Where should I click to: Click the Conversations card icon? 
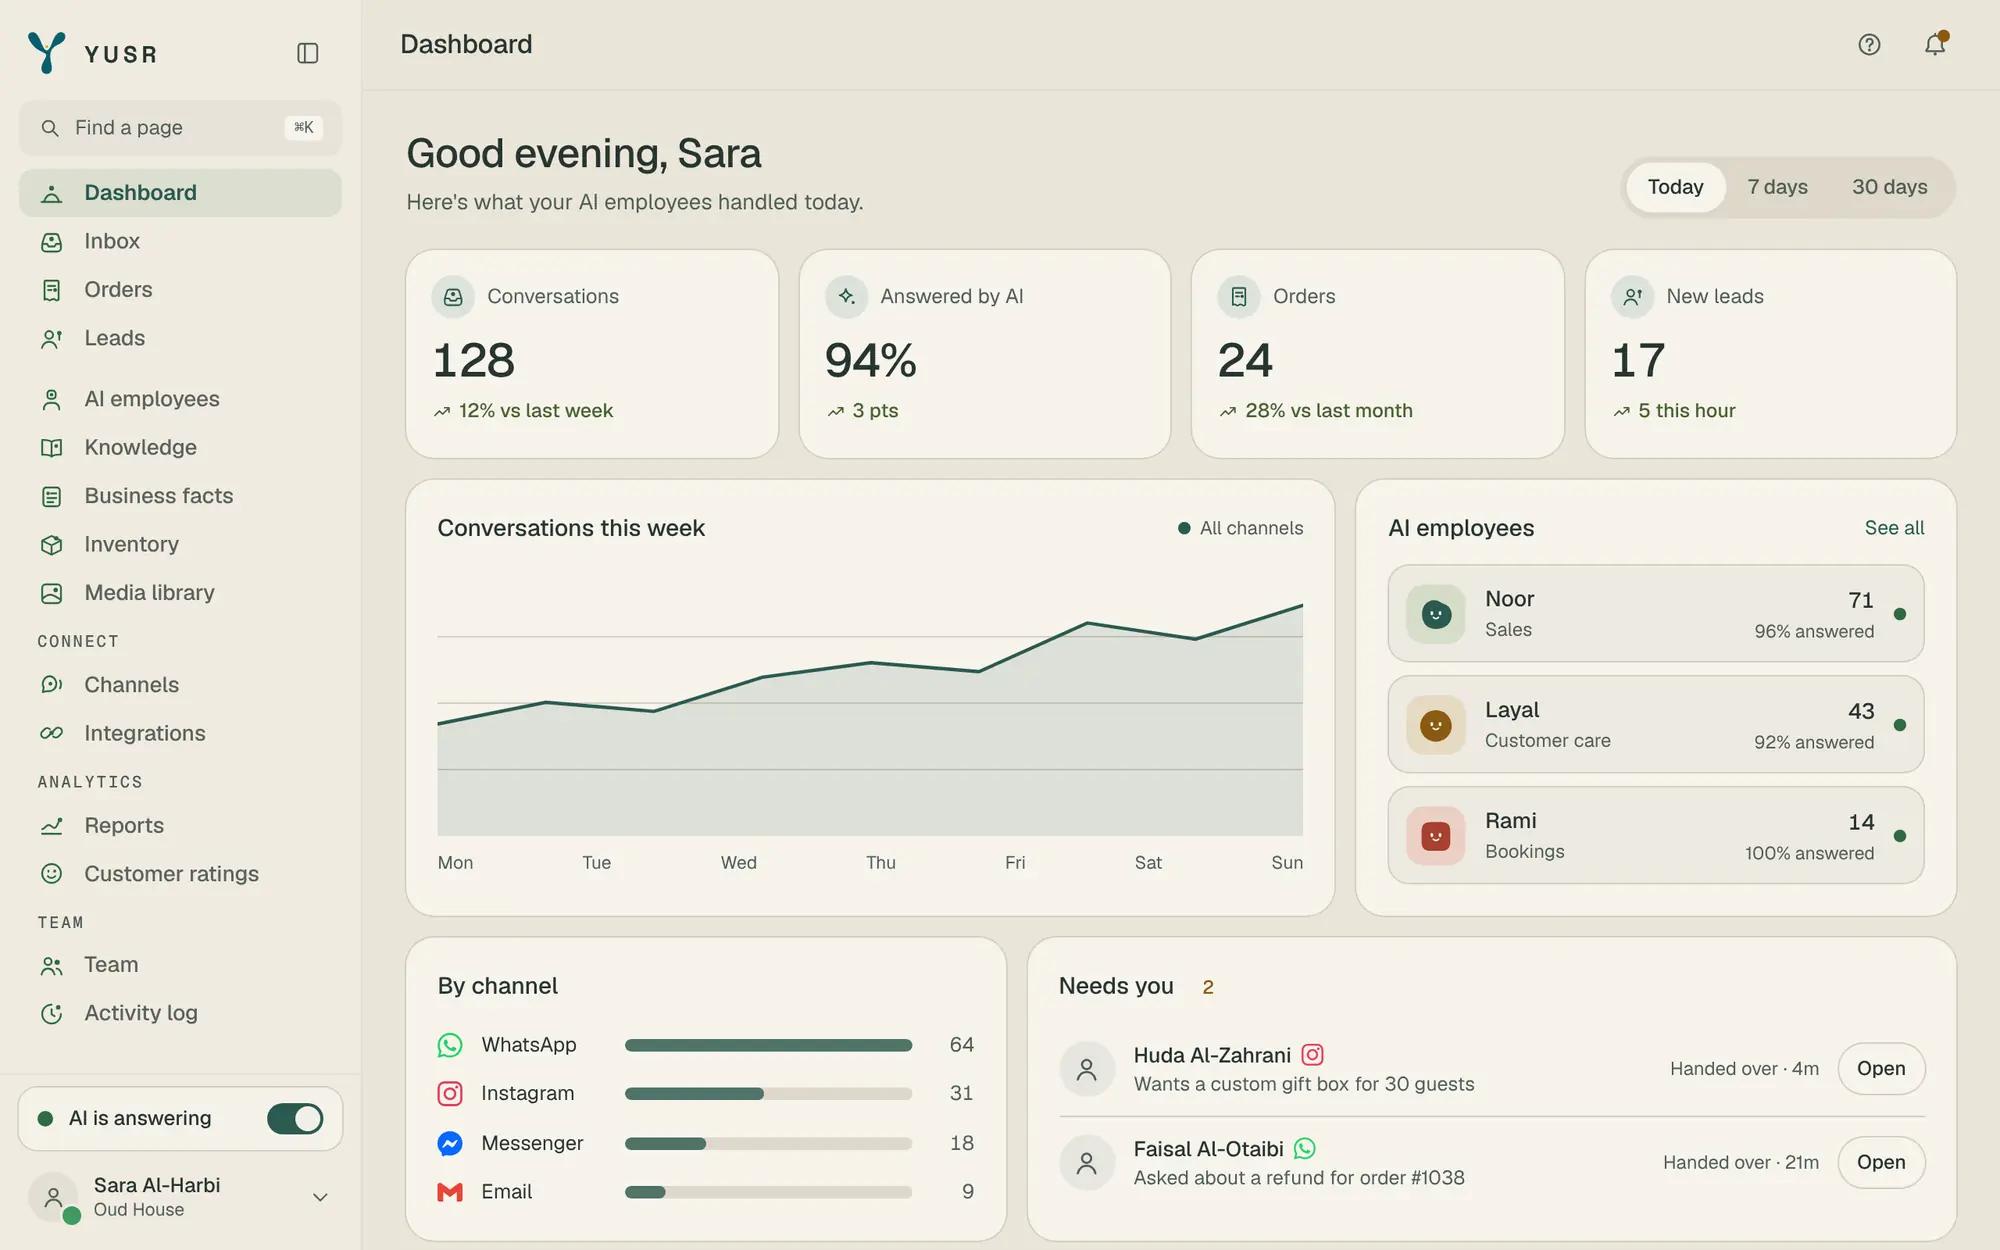click(x=453, y=297)
